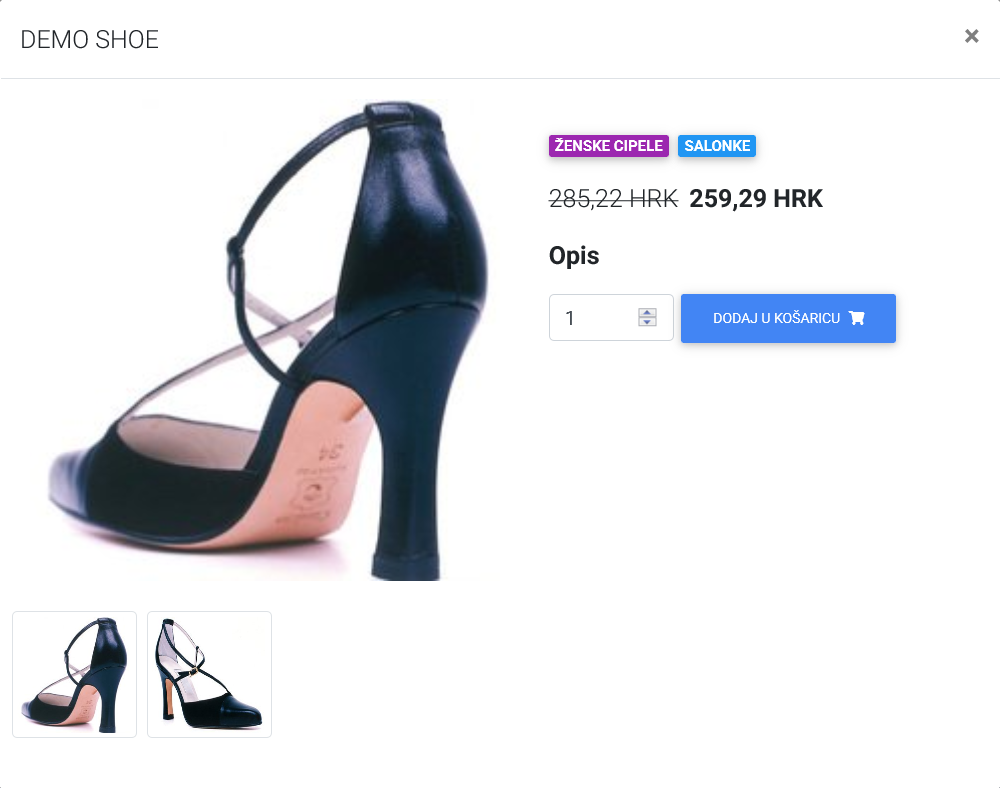Image resolution: width=1000 pixels, height=788 pixels.
Task: Increase quantity with the up arrow
Action: 647,312
